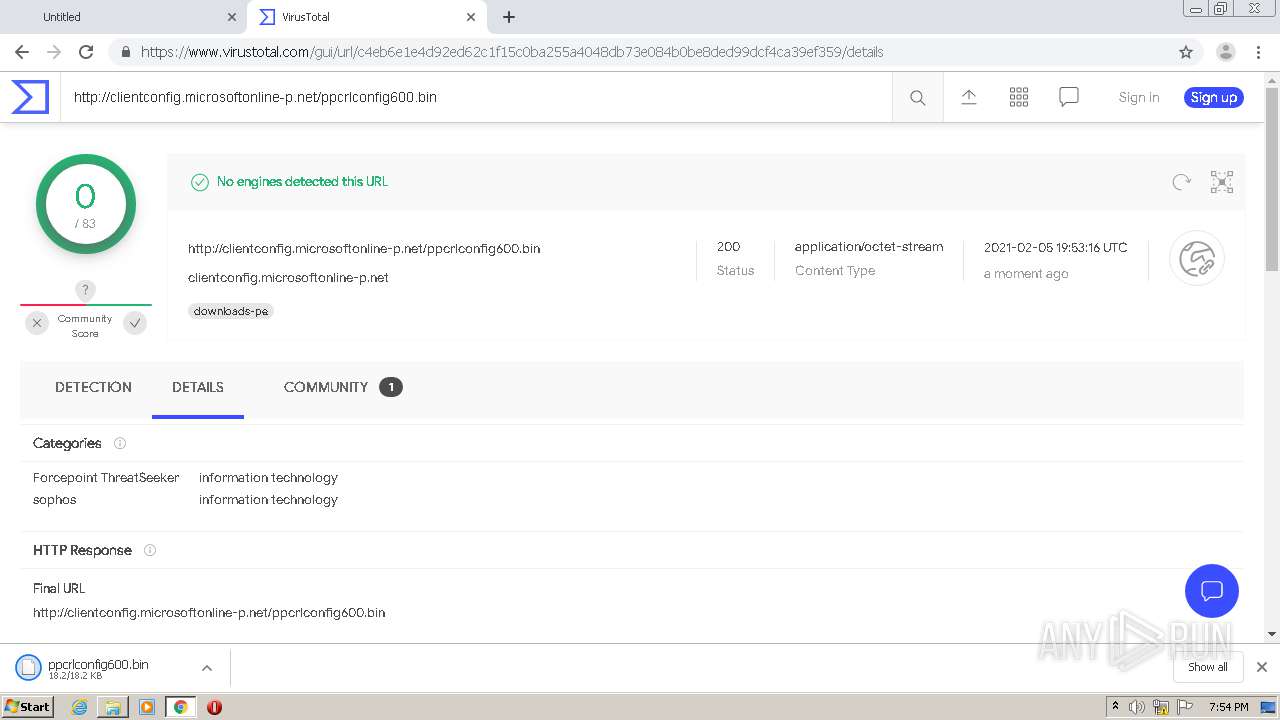Open Internet Explorer from taskbar

click(79, 707)
